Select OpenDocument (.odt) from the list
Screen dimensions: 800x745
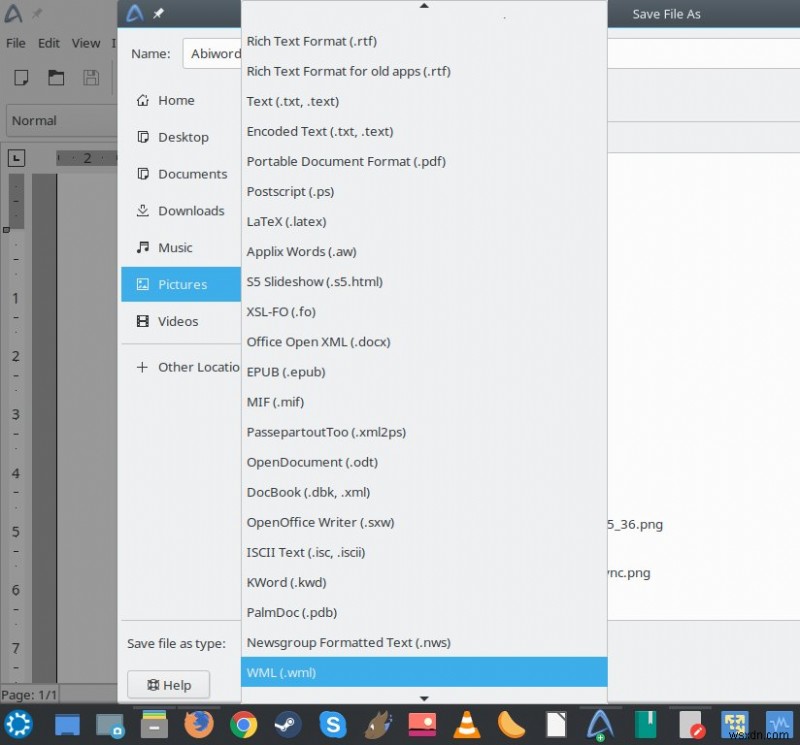(312, 462)
